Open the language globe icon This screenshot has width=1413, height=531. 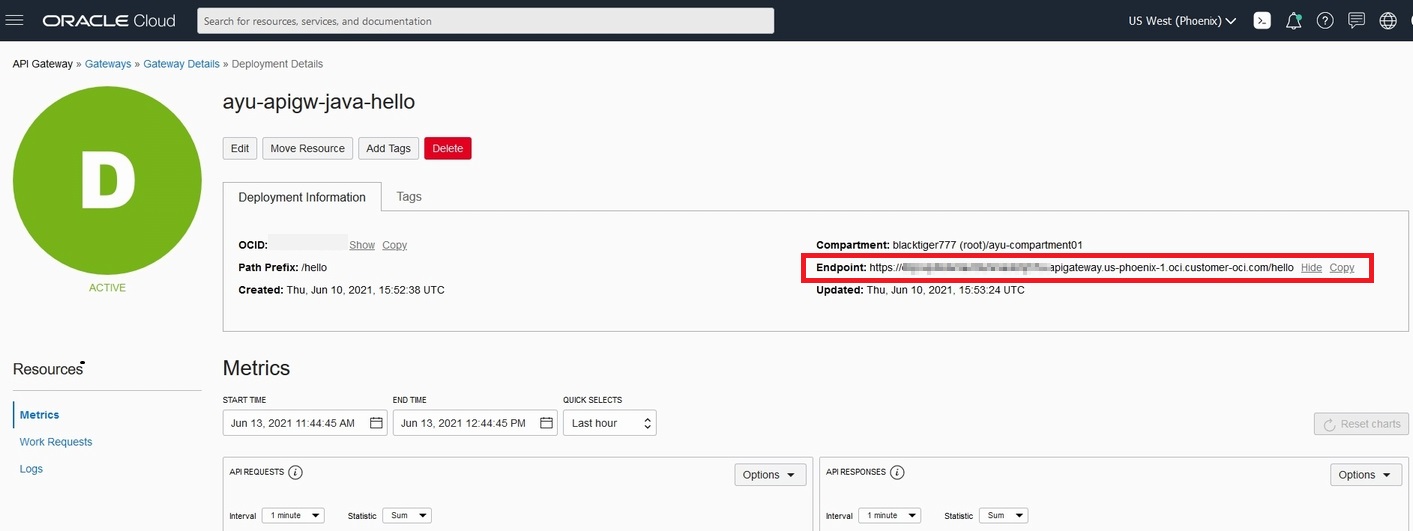1388,20
